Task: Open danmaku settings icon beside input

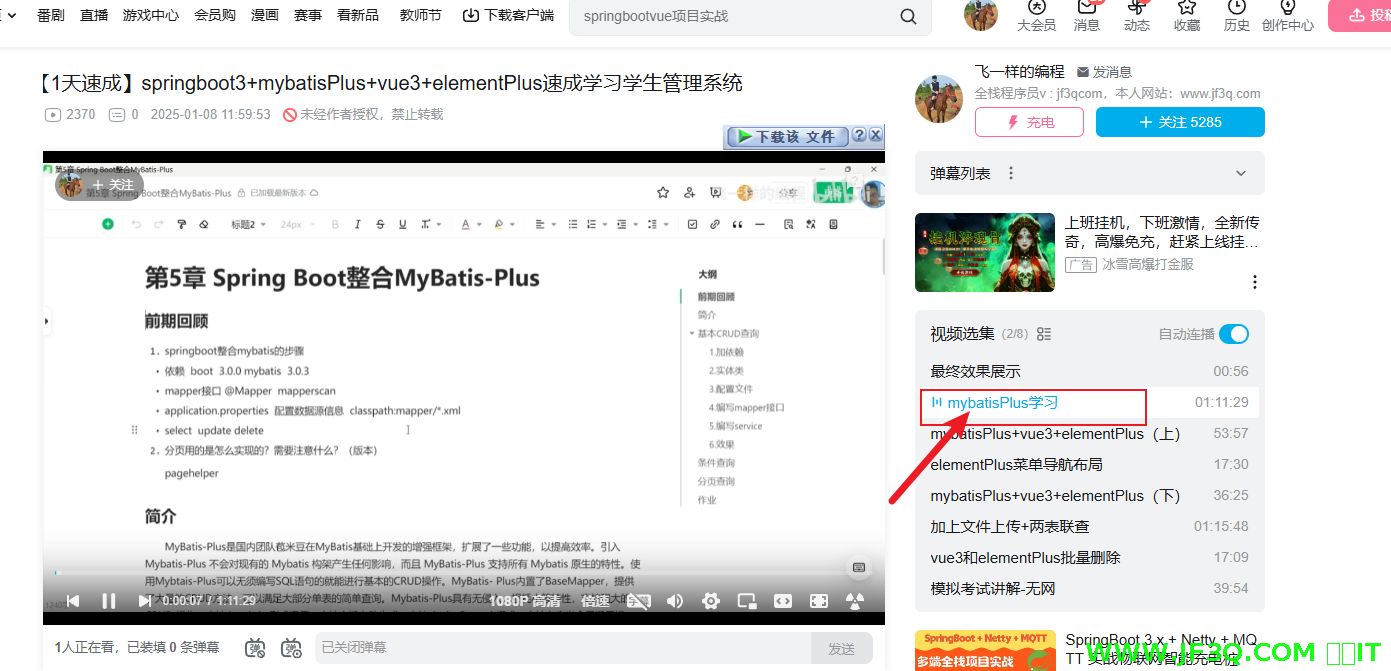Action: [291, 648]
